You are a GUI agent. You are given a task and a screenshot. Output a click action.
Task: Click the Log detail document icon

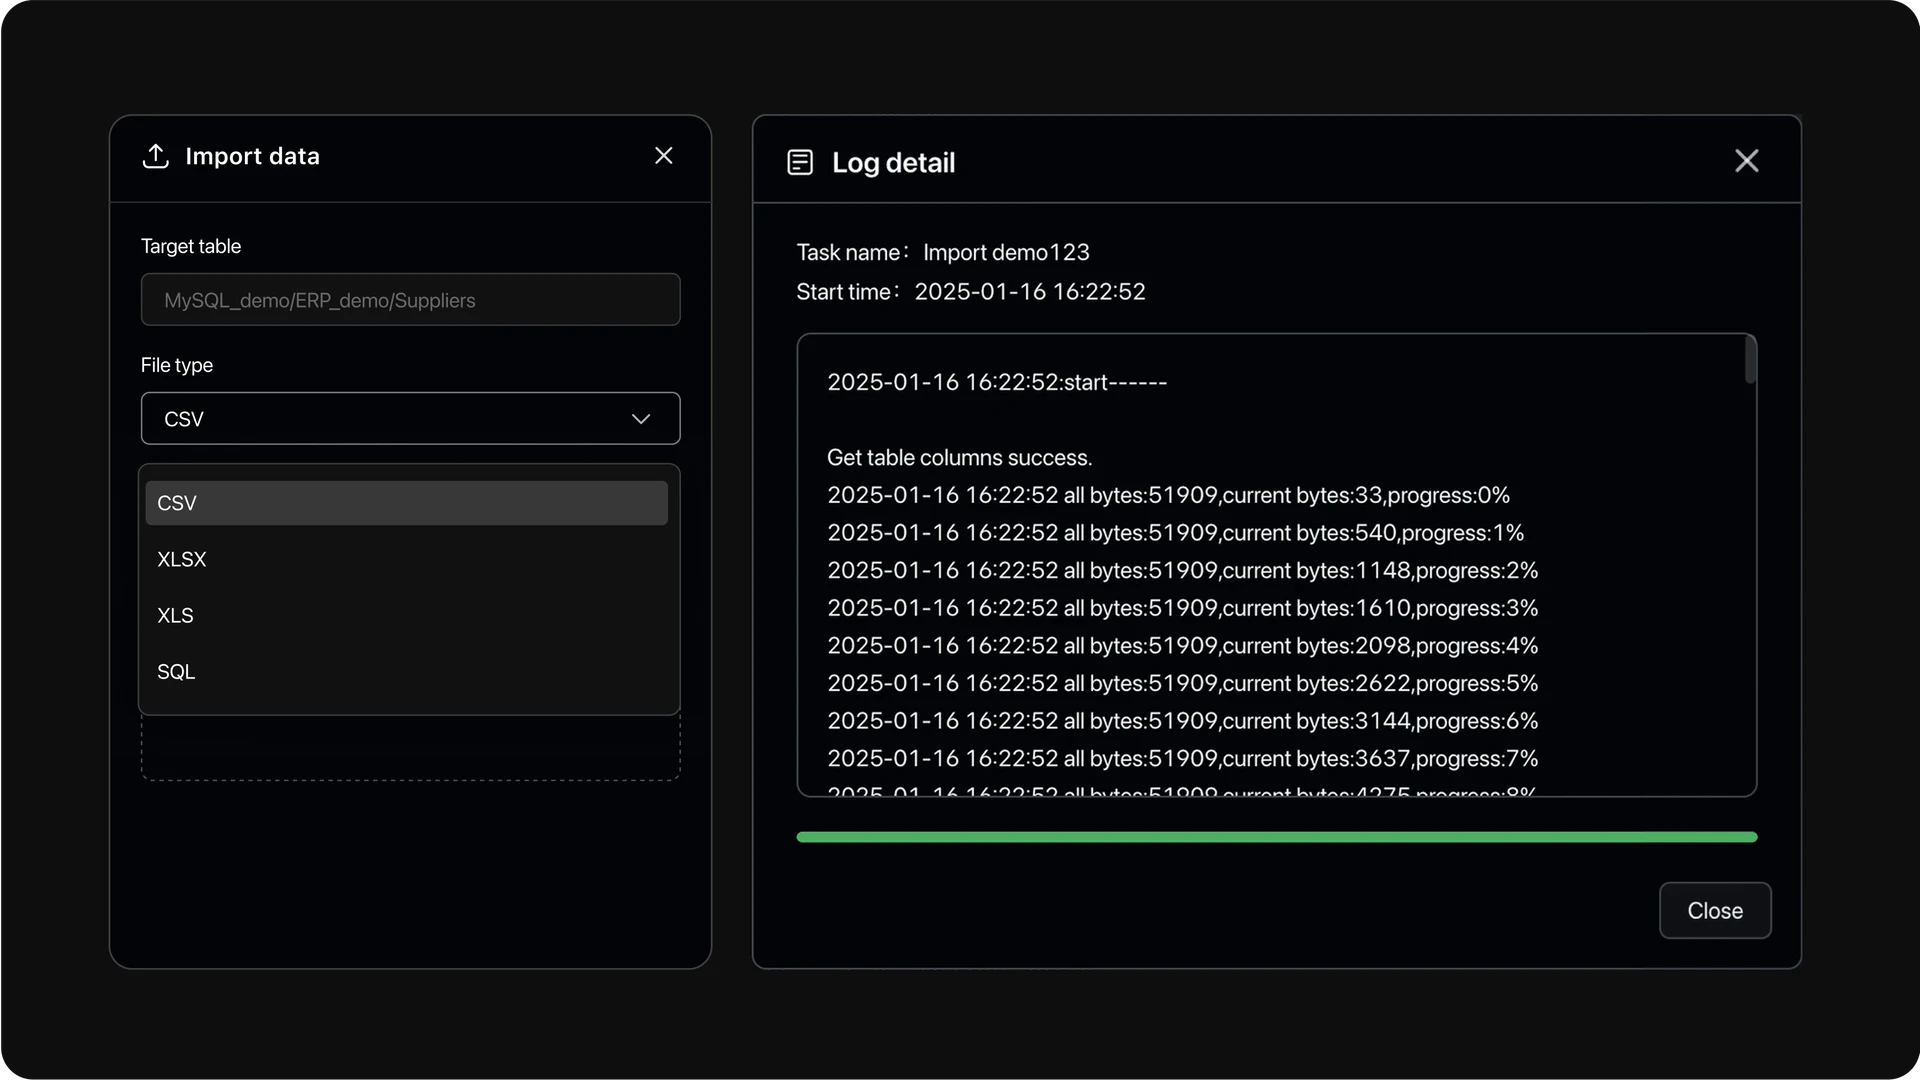(x=800, y=162)
